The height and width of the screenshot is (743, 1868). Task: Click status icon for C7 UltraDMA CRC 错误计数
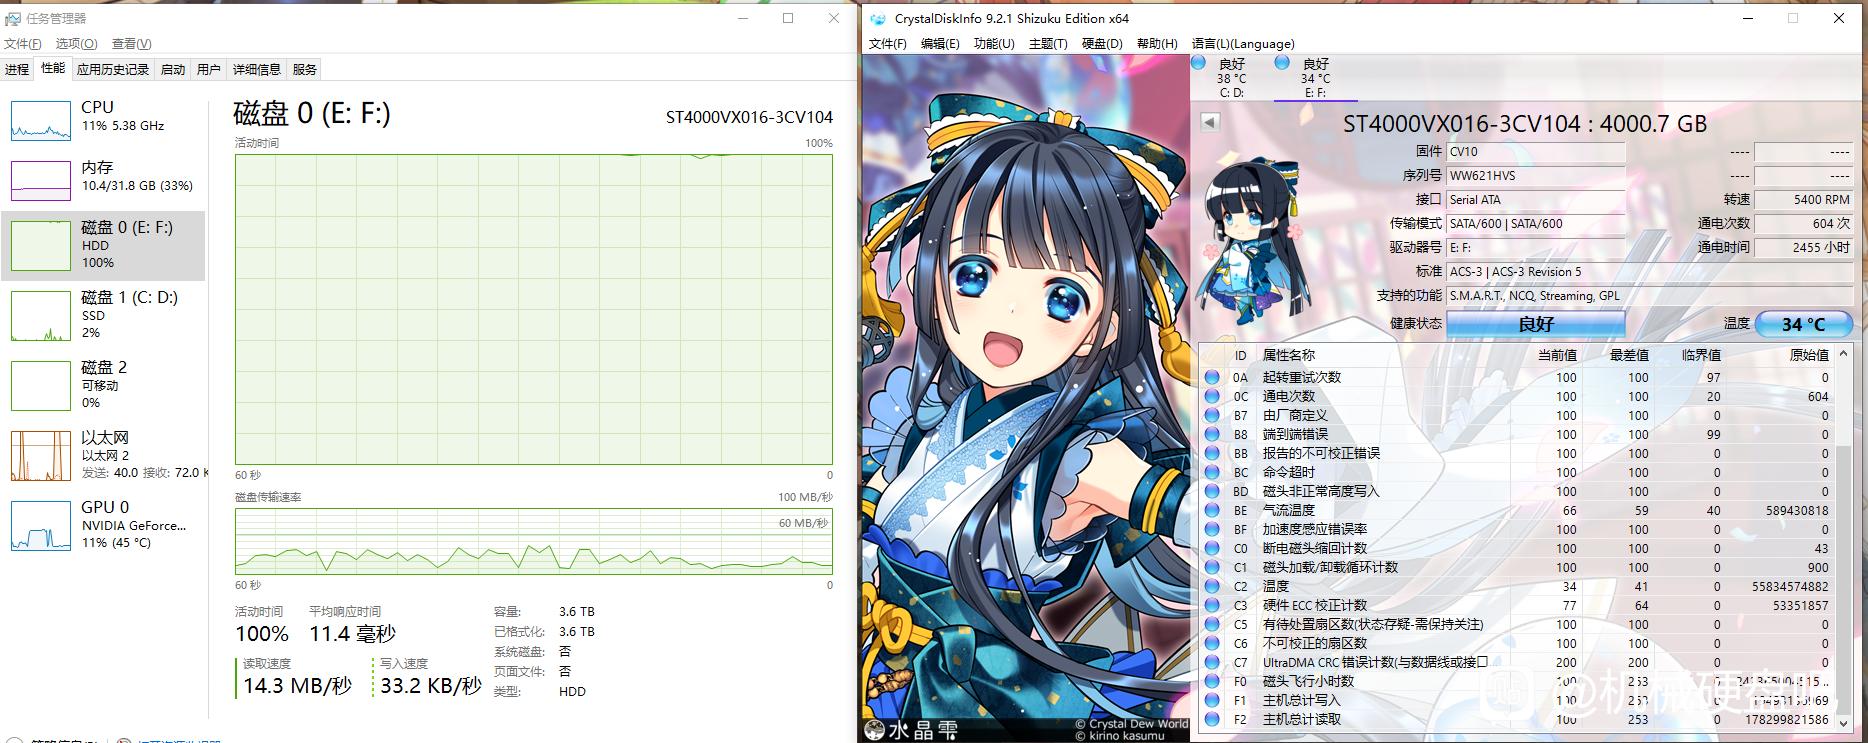[1212, 662]
